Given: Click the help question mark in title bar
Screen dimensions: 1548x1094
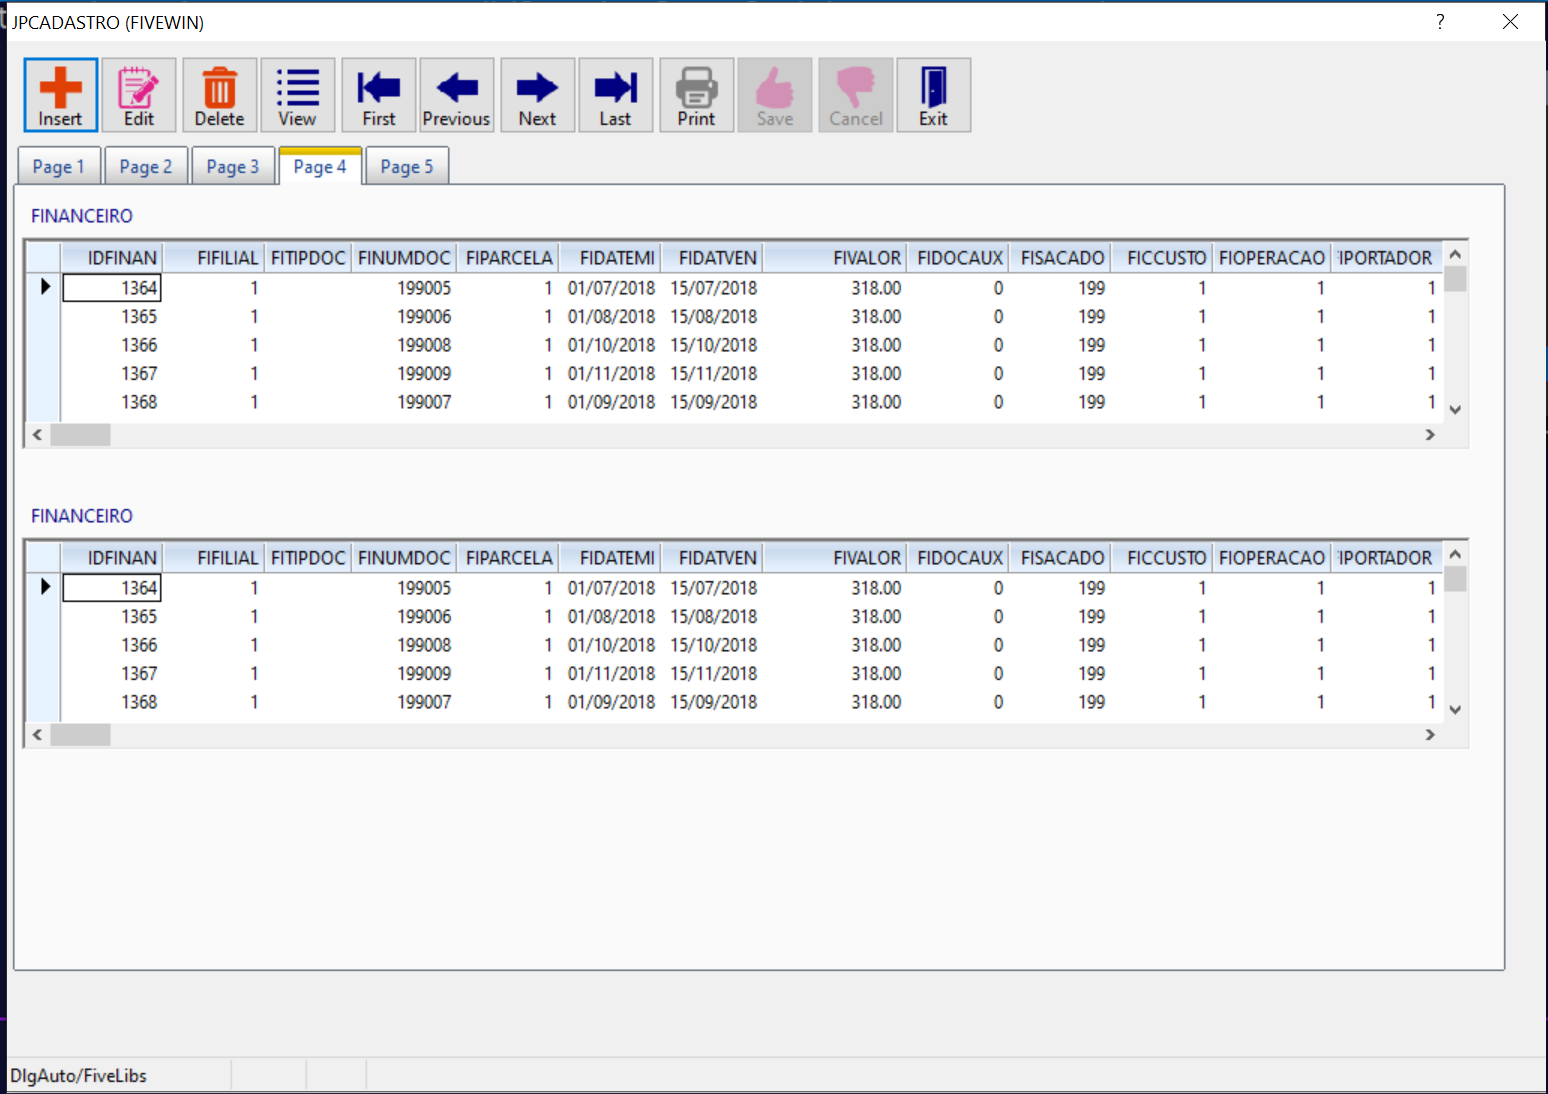Looking at the screenshot, I should (1440, 22).
